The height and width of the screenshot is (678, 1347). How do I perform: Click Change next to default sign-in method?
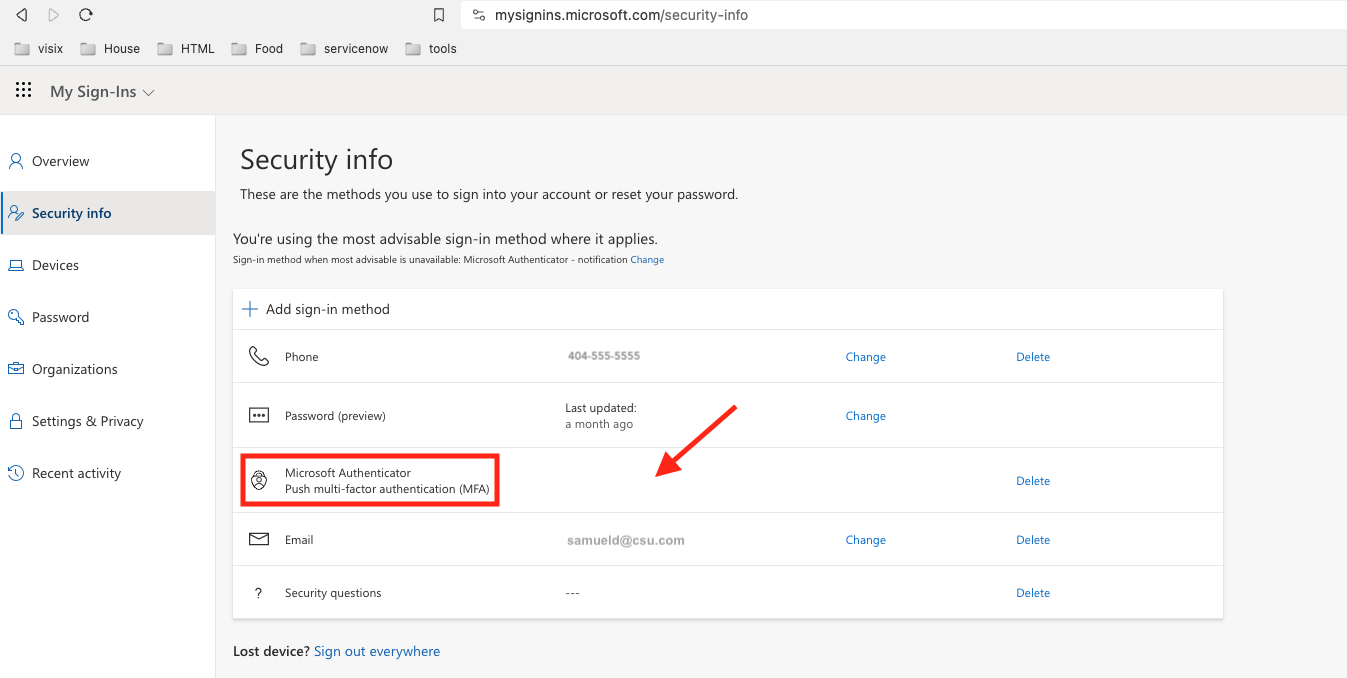(647, 260)
